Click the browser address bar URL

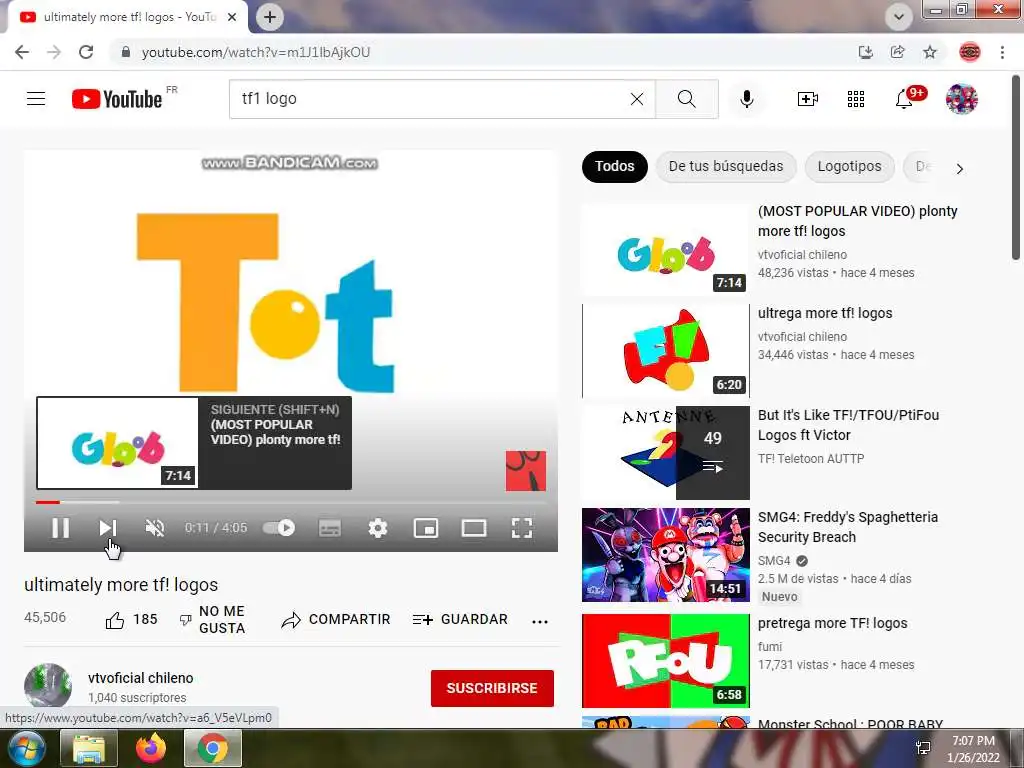256,52
